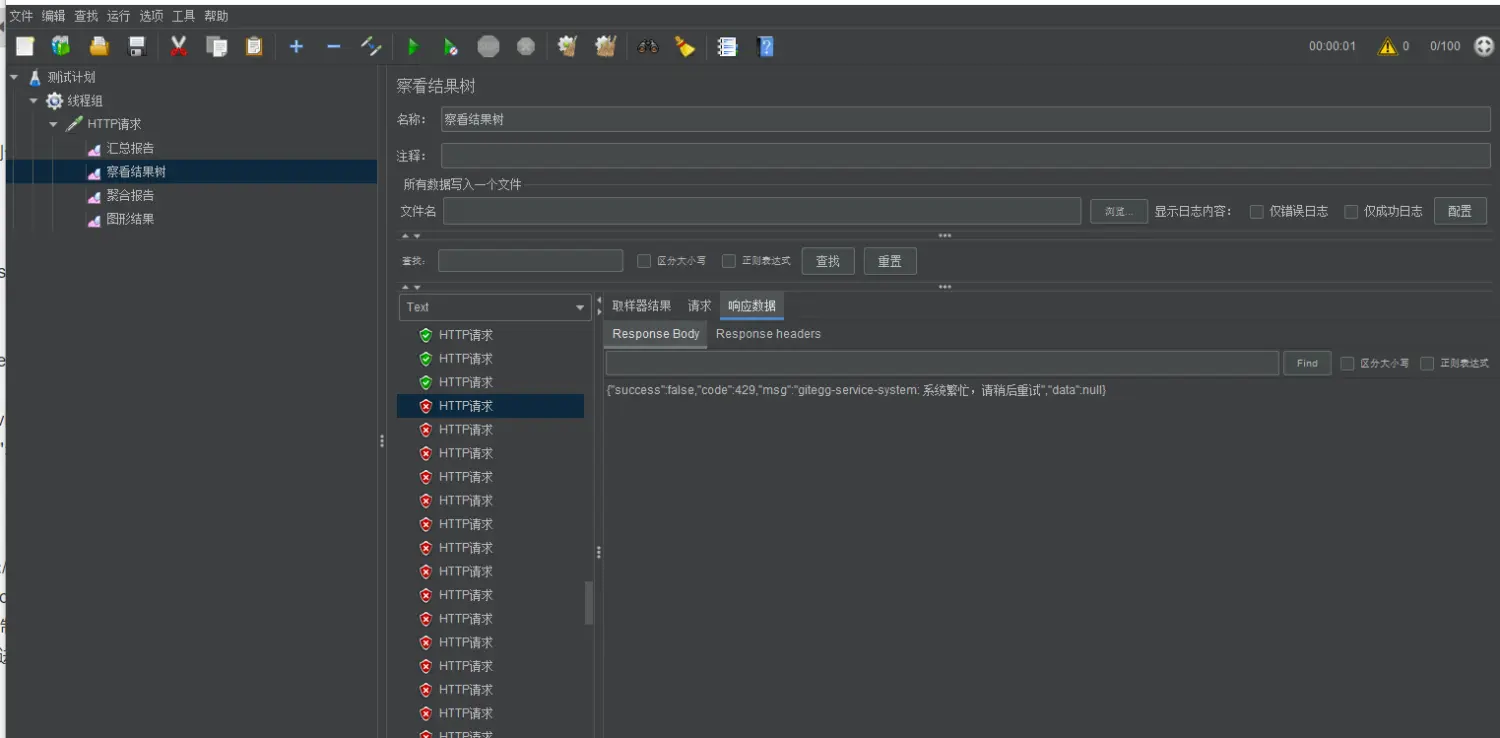The image size is (1500, 738).
Task: Select the 响应数据 tab
Action: pos(752,306)
